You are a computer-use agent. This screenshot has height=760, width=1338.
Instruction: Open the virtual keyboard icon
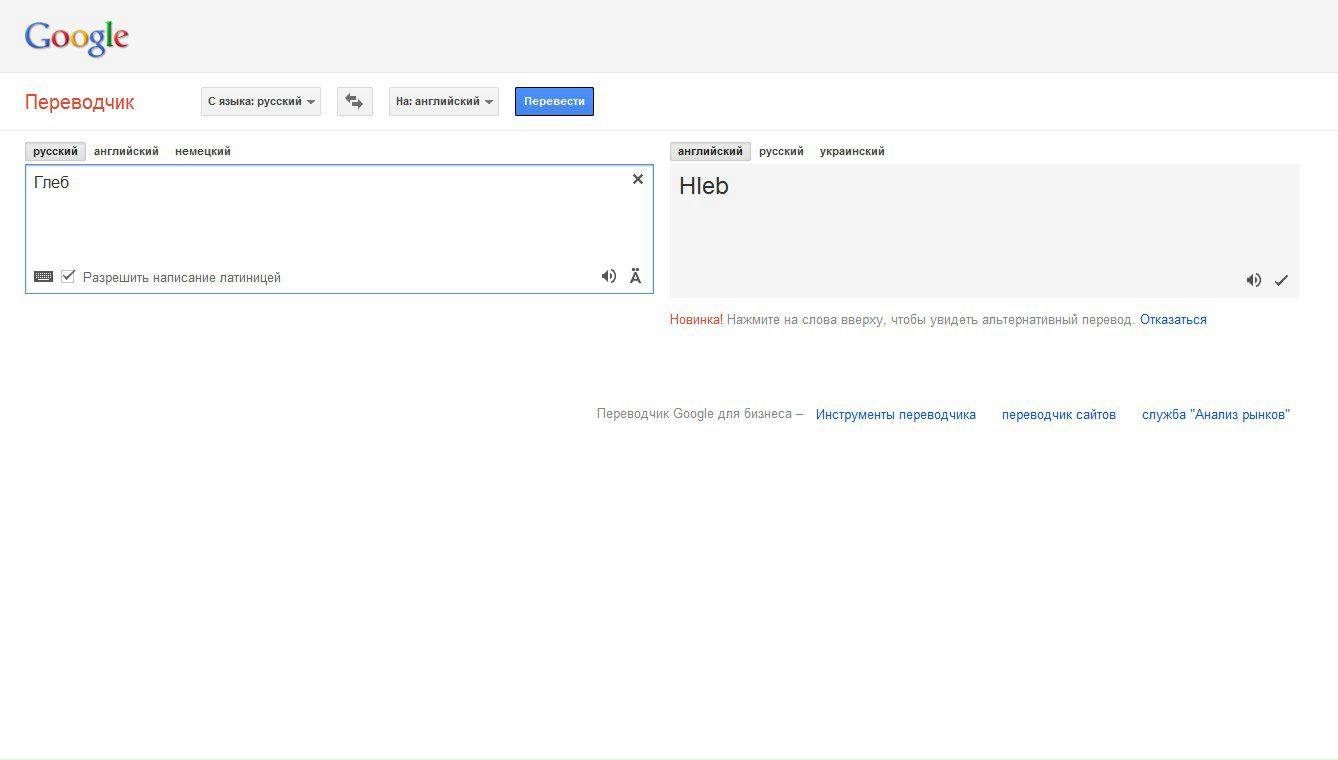pos(43,277)
